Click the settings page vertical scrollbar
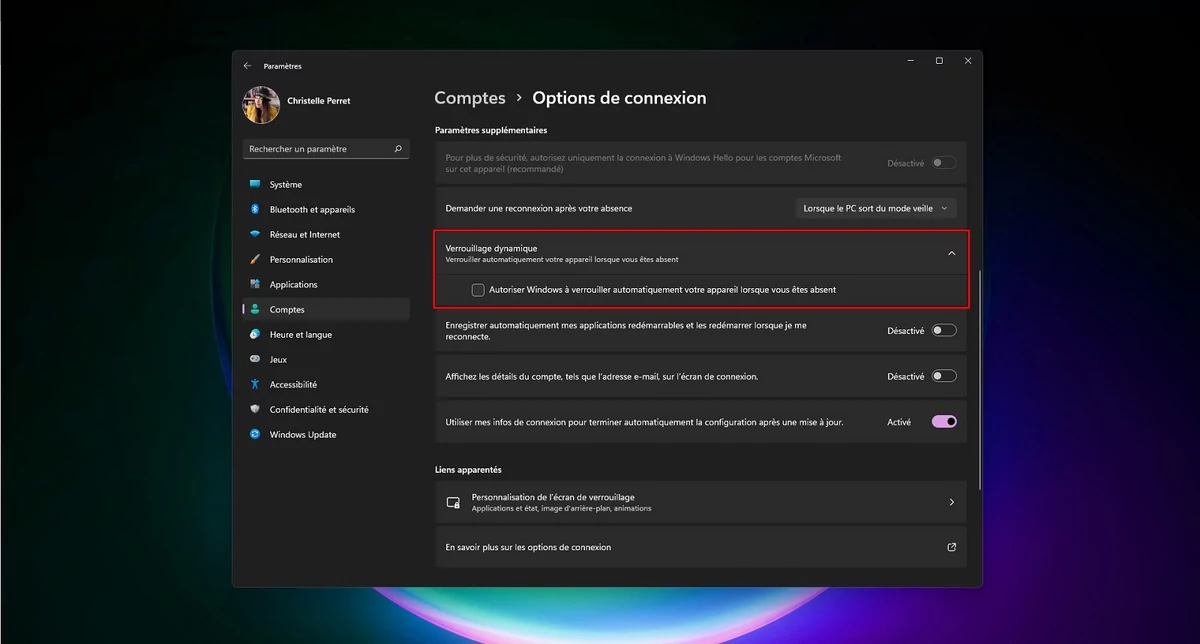 [x=980, y=379]
